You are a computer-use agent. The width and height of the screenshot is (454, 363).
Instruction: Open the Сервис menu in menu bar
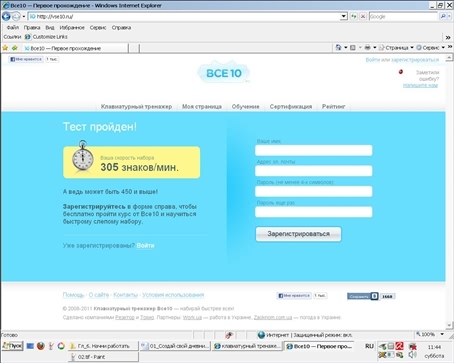pos(98,27)
